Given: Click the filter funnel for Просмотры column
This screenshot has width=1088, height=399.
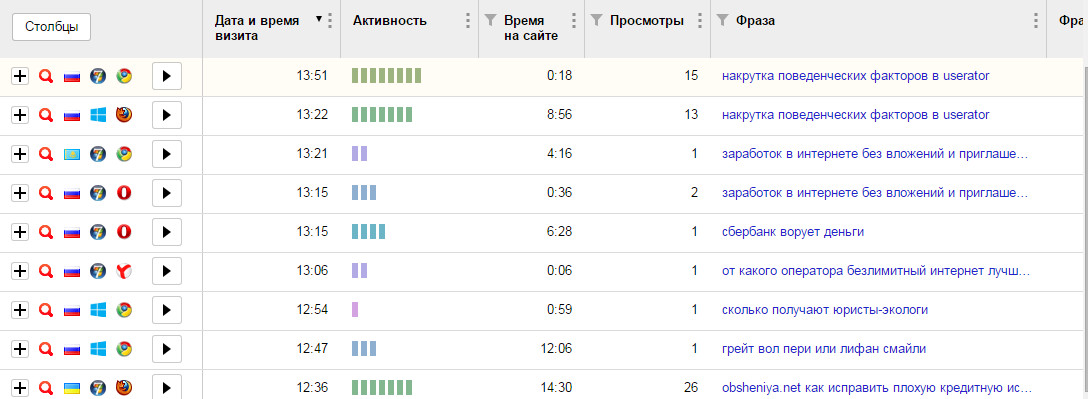Looking at the screenshot, I should [x=596, y=20].
